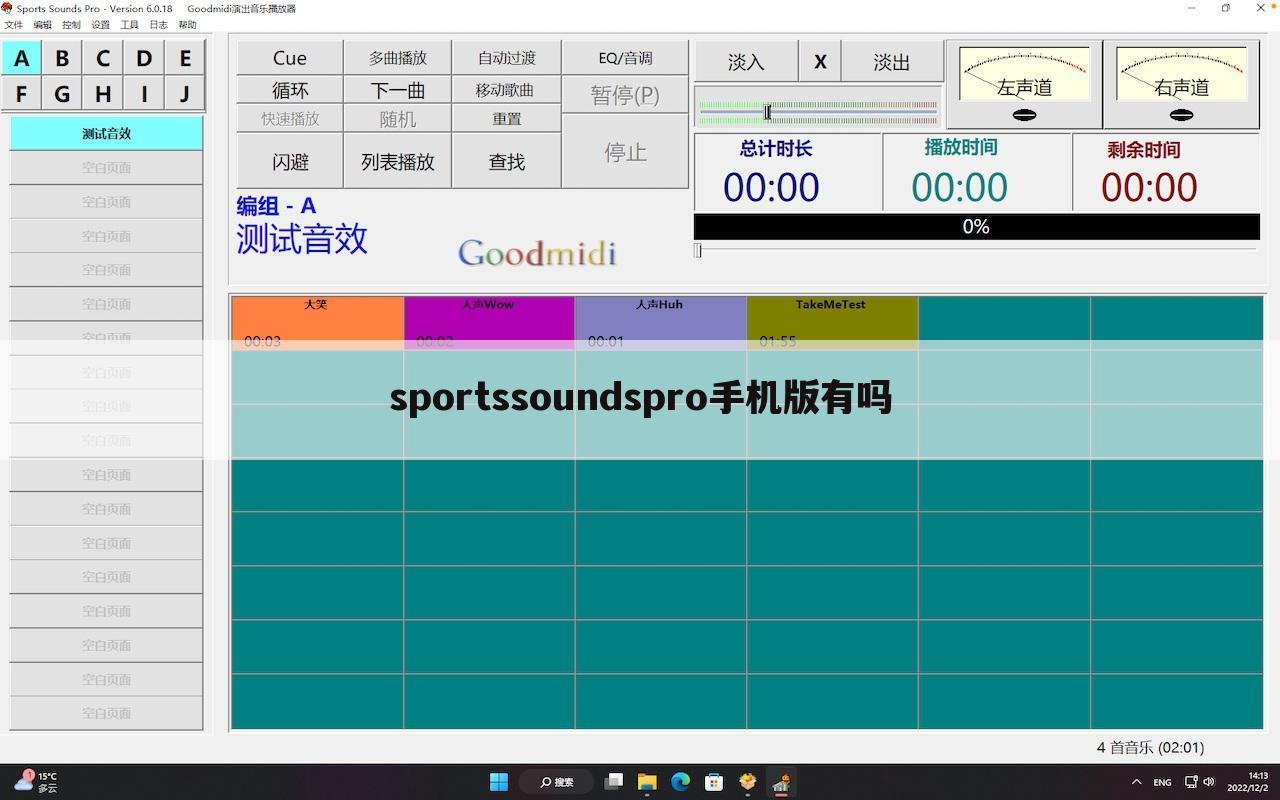
Task: Play the TakeMeTest sound pad
Action: [831, 320]
